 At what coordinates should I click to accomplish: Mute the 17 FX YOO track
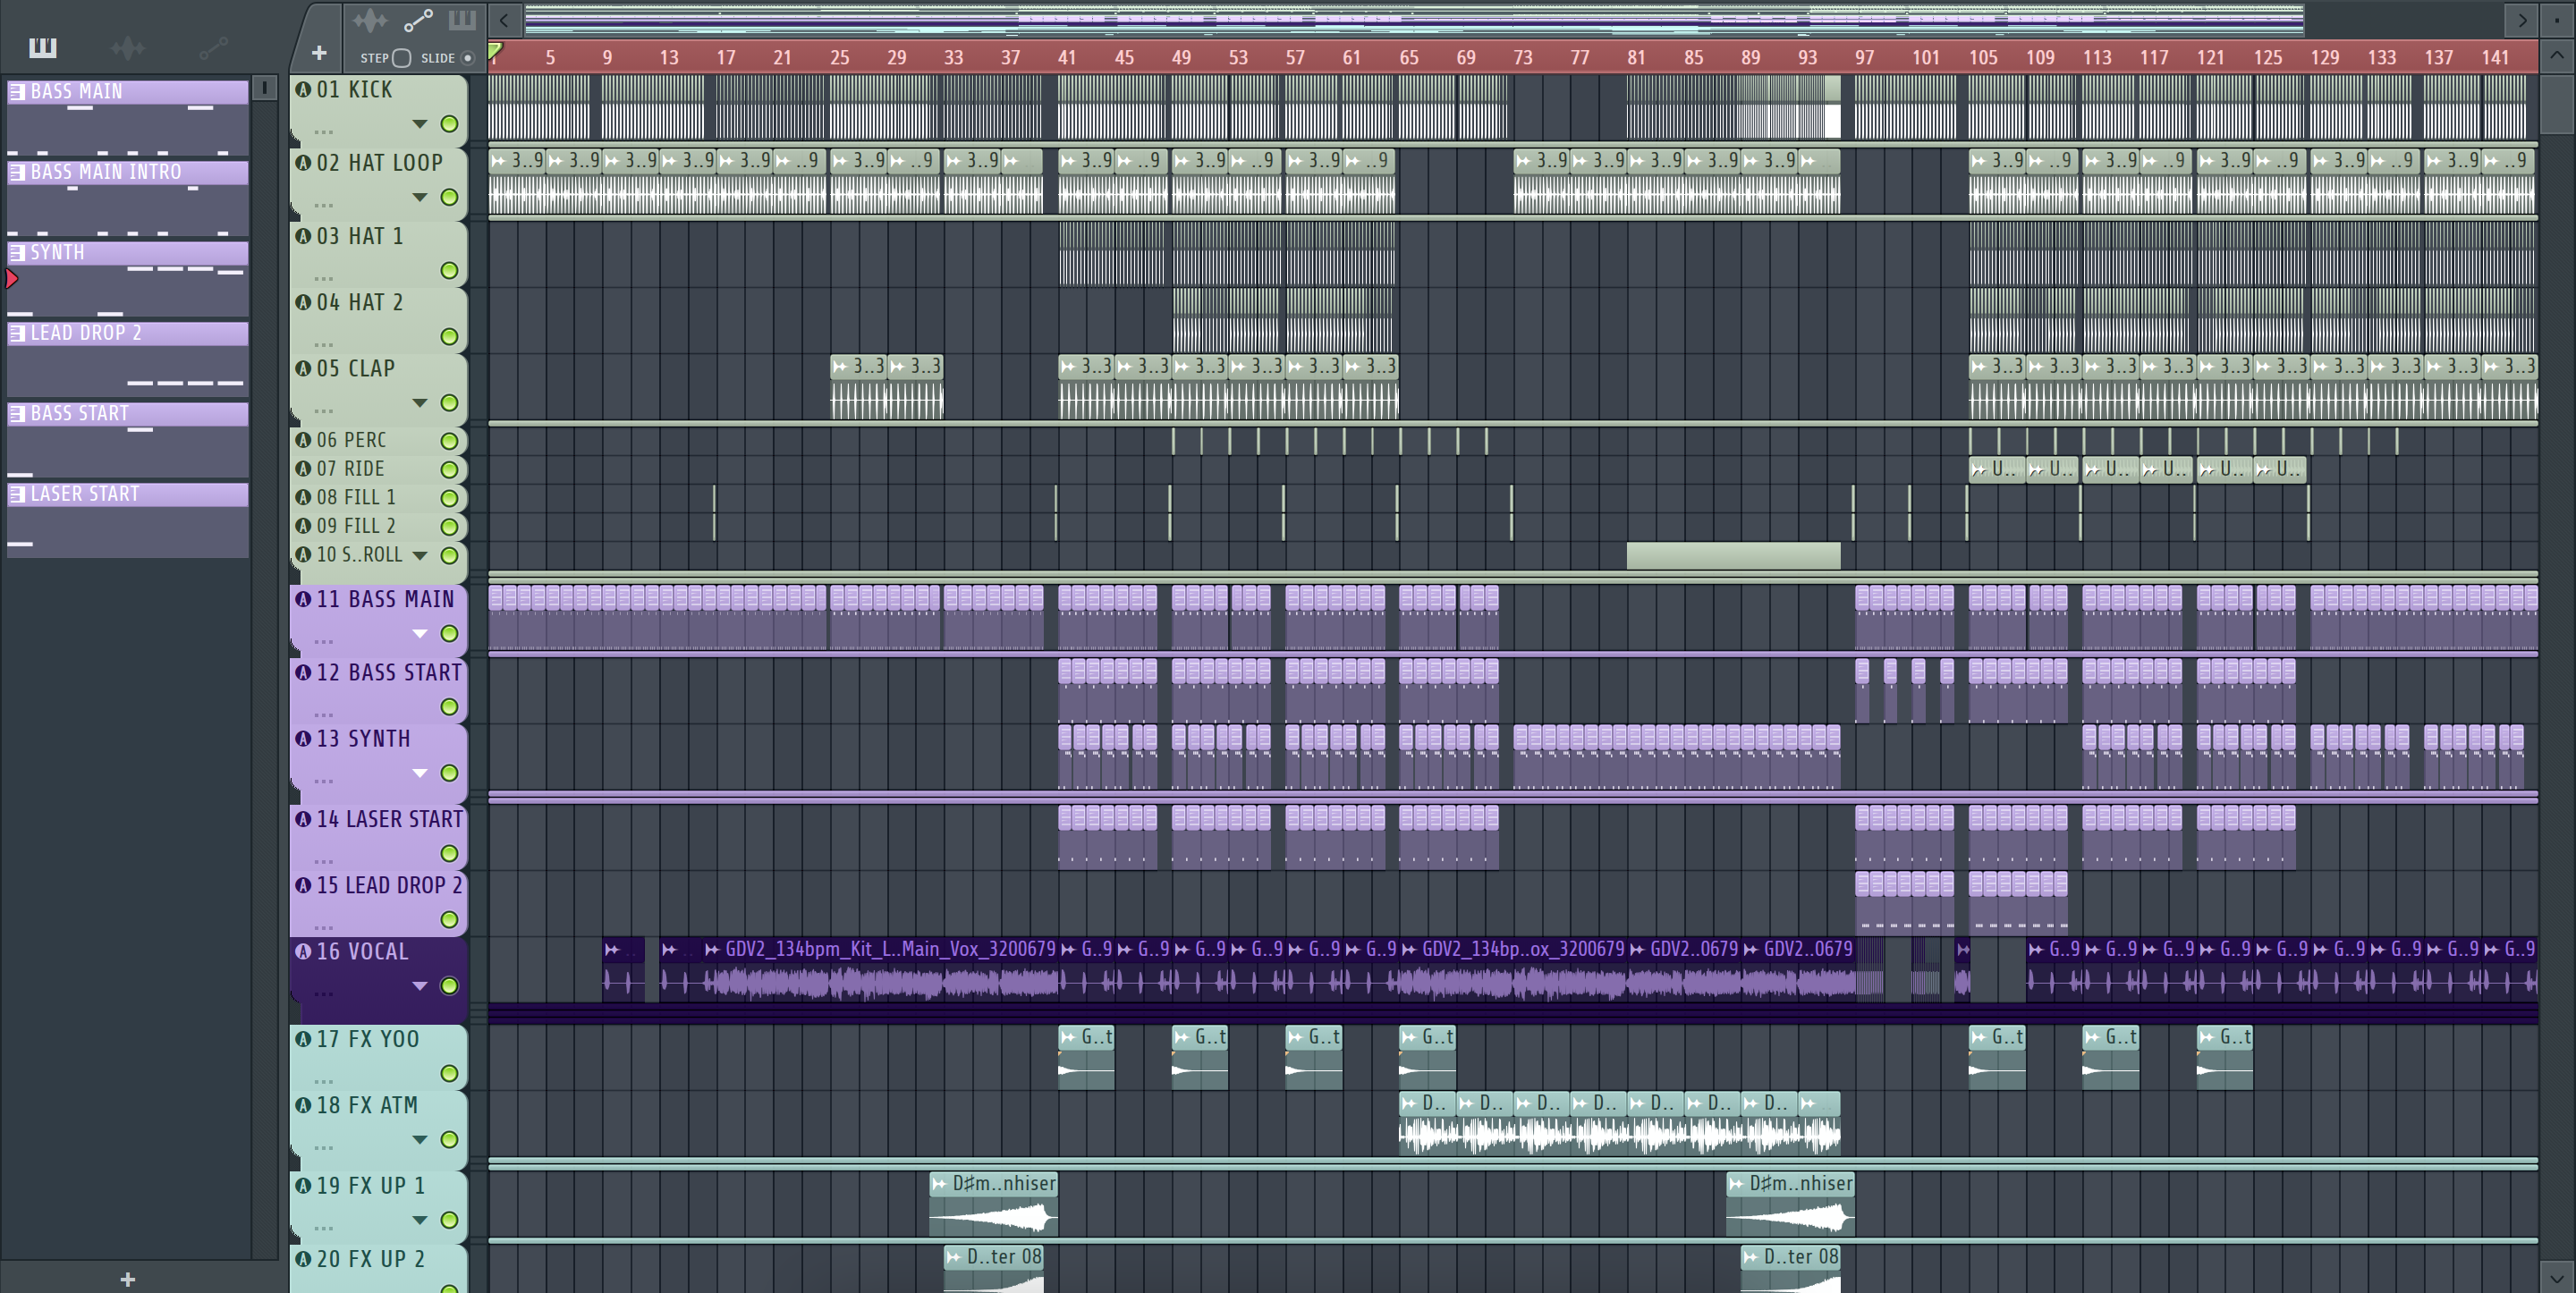tap(449, 1073)
